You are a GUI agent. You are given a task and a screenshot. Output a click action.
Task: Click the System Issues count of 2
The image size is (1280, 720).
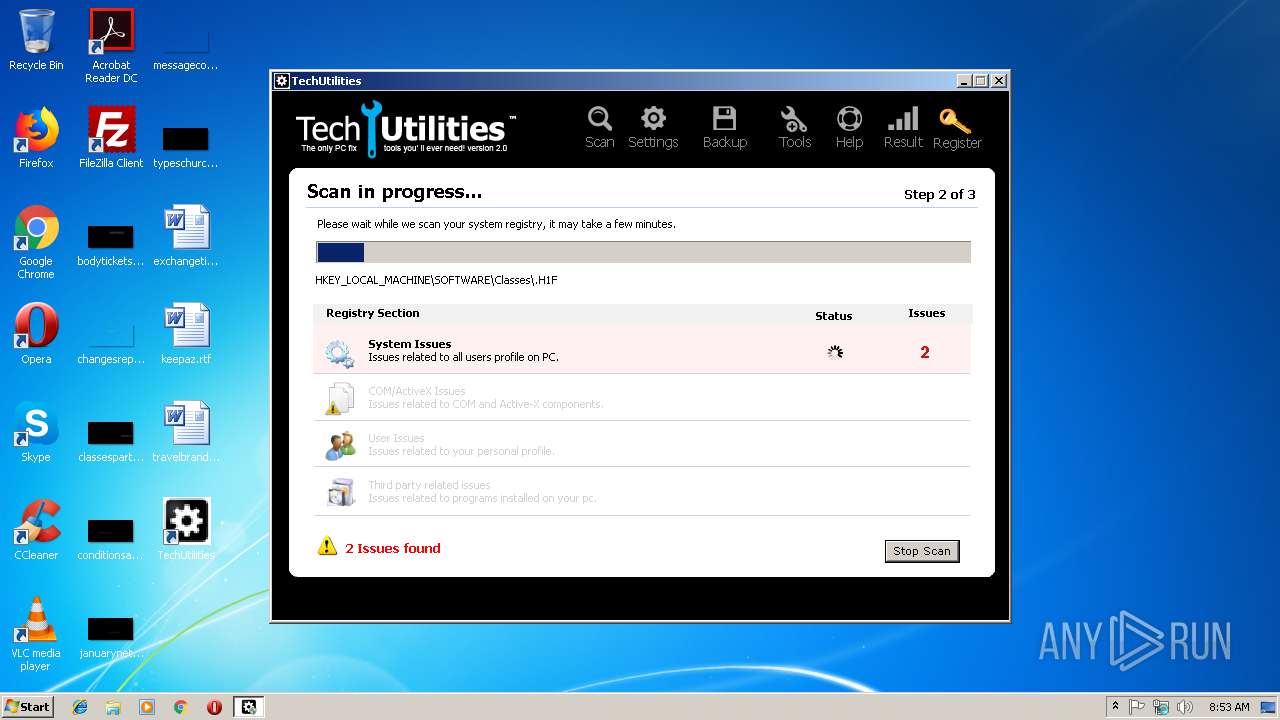pyautogui.click(x=925, y=352)
